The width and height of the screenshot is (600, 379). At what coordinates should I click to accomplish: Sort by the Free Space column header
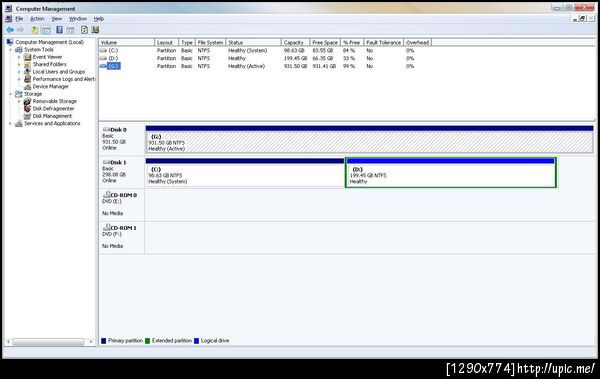325,42
